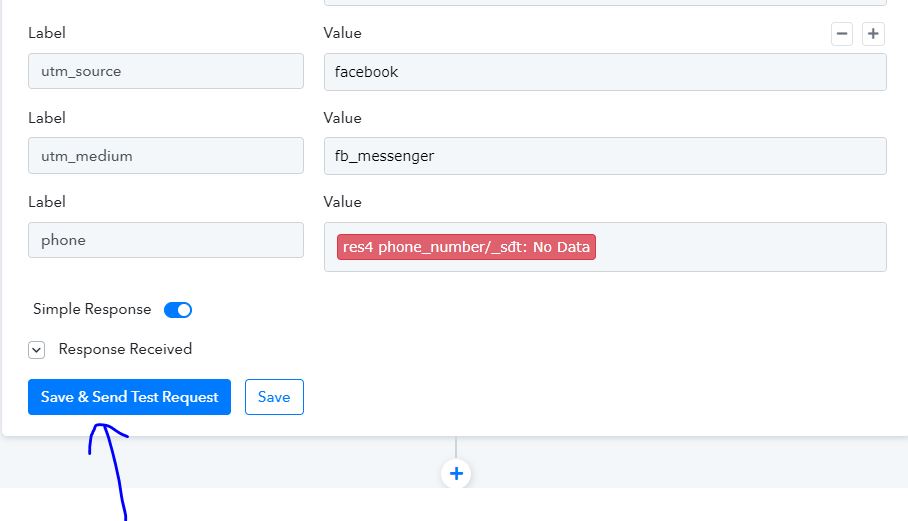908x521 pixels.
Task: Focus the utm_source label field
Action: pyautogui.click(x=166, y=71)
